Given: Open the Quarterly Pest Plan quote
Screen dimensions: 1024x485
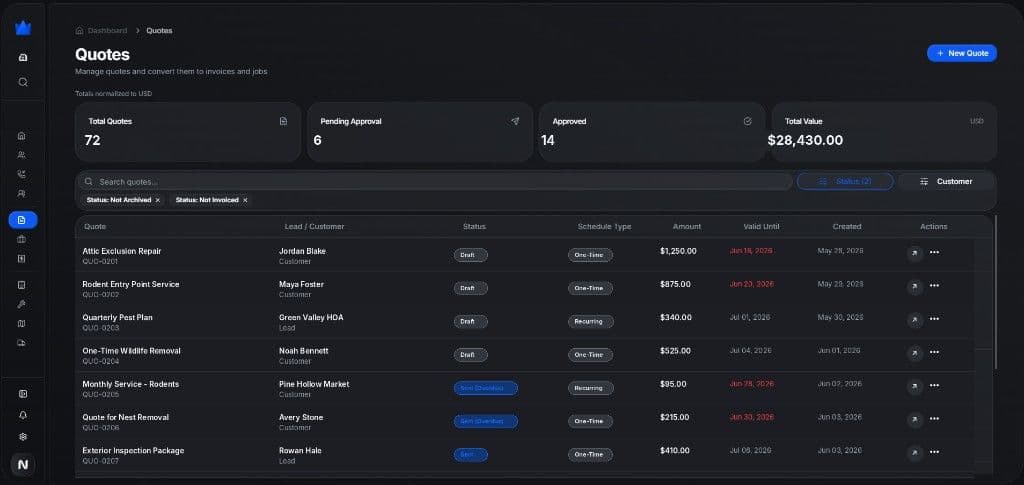Looking at the screenshot, I should [x=117, y=318].
